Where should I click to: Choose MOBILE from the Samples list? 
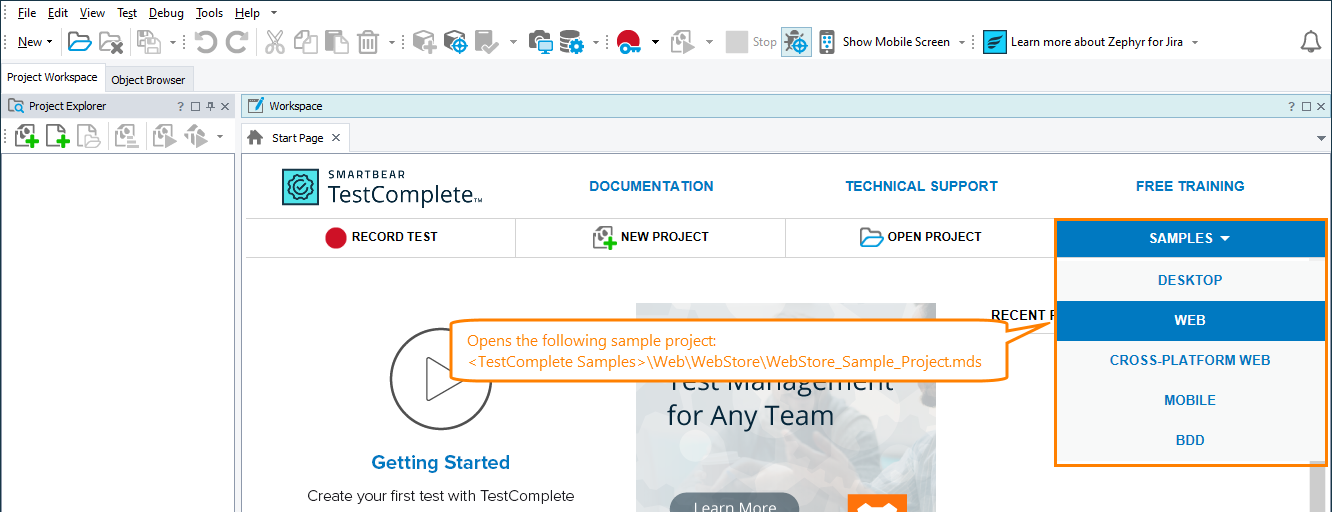[1190, 400]
